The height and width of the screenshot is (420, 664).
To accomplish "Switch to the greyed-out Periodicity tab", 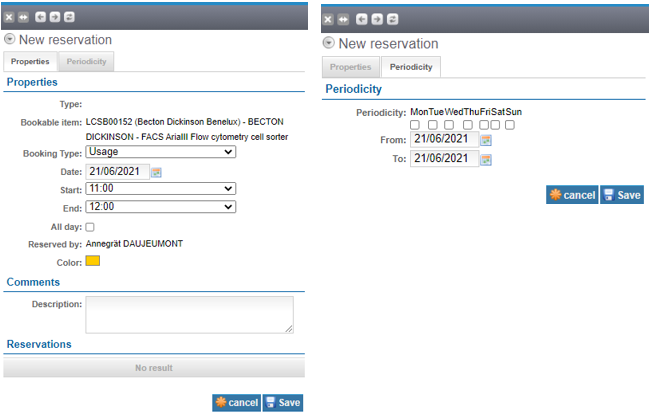I will click(89, 62).
